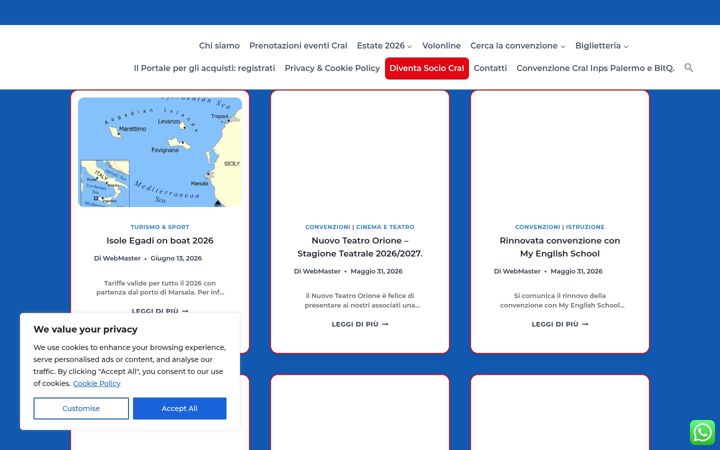Image resolution: width=720 pixels, height=450 pixels.
Task: Click Leggi di più under My English School
Action: point(560,324)
